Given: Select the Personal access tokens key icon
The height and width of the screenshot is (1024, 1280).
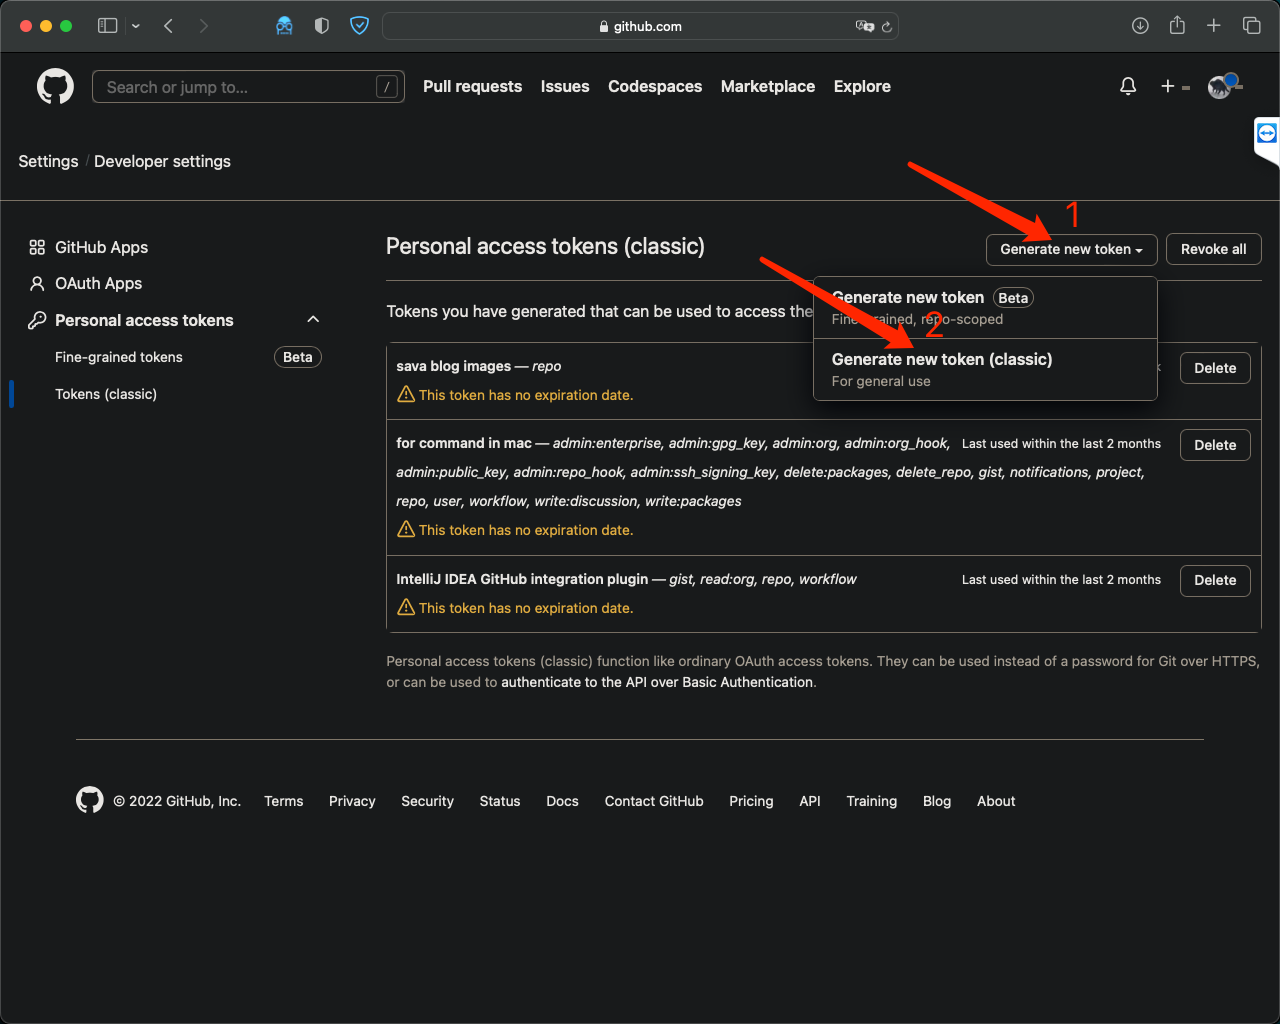Looking at the screenshot, I should coord(37,320).
